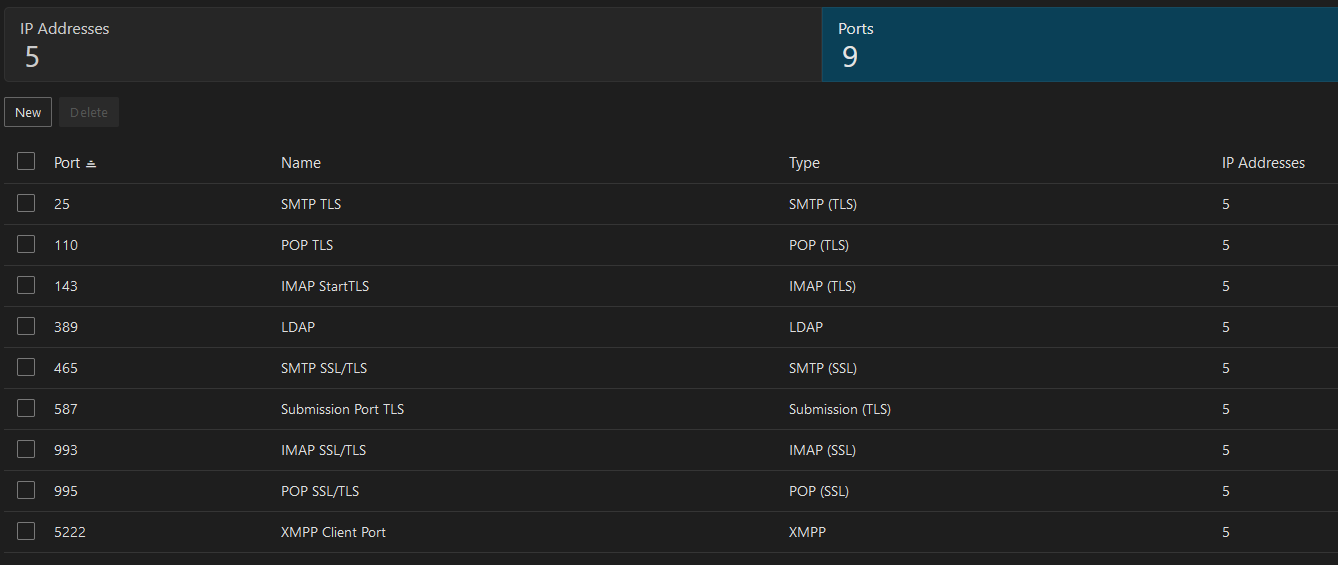Sort the list by Type column
Viewport: 1338px width, 565px height.
(804, 163)
